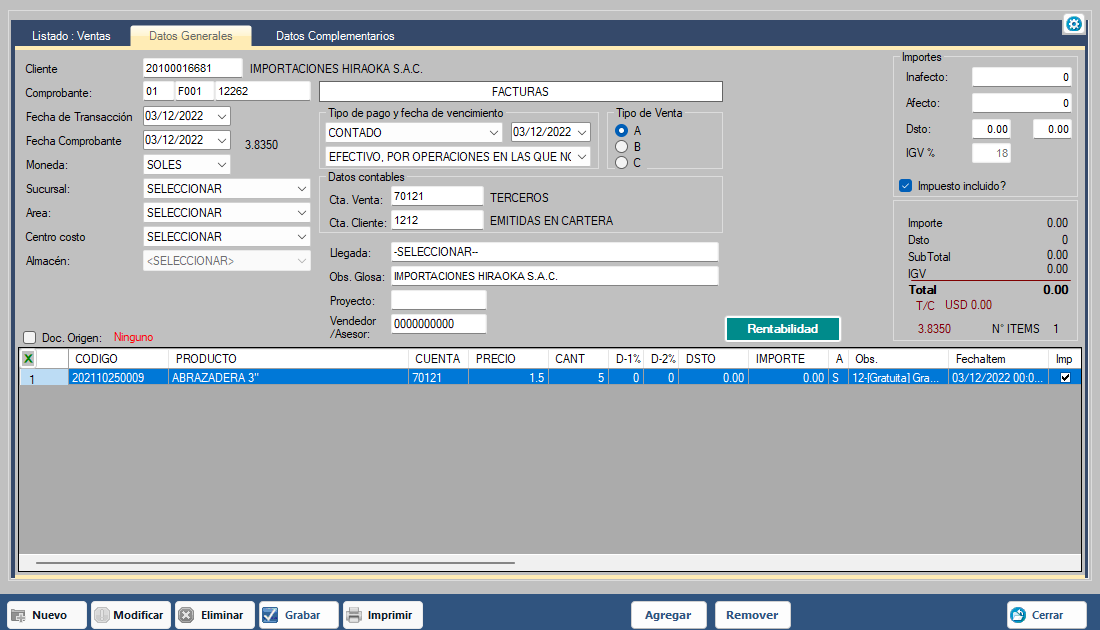Click the PRECIO column header
Viewport: 1100px width, 630px height.
coord(509,358)
